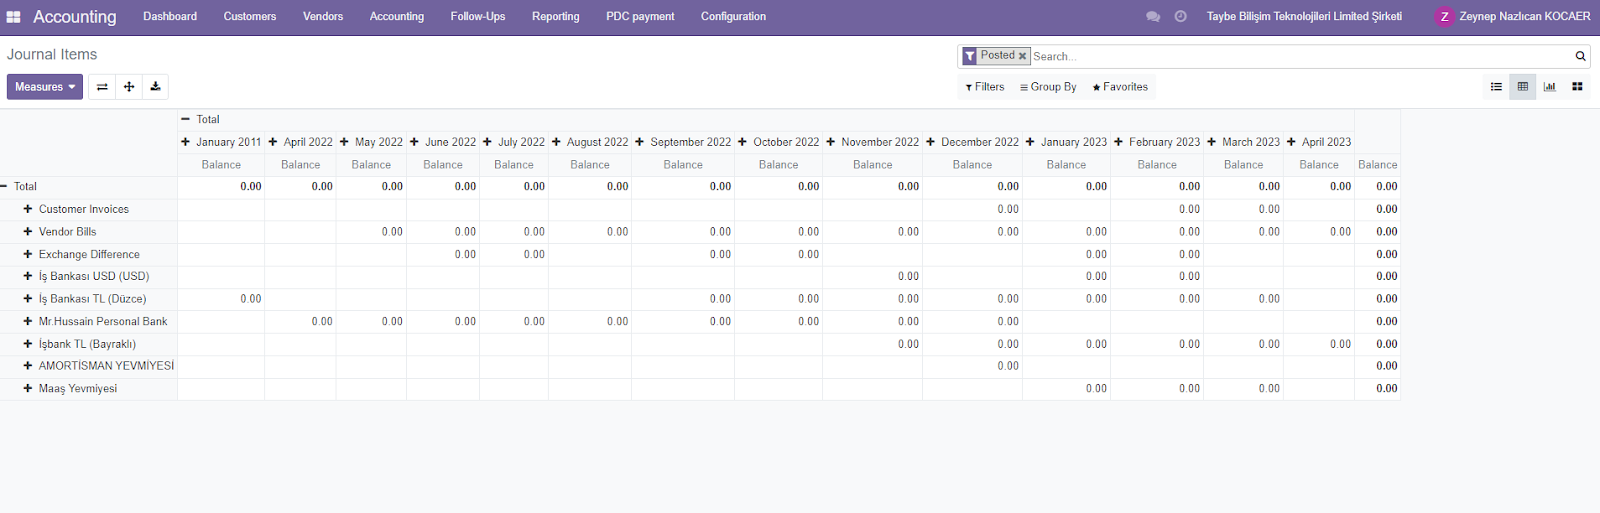
Task: Expand the September 2022 column
Action: click(x=639, y=142)
